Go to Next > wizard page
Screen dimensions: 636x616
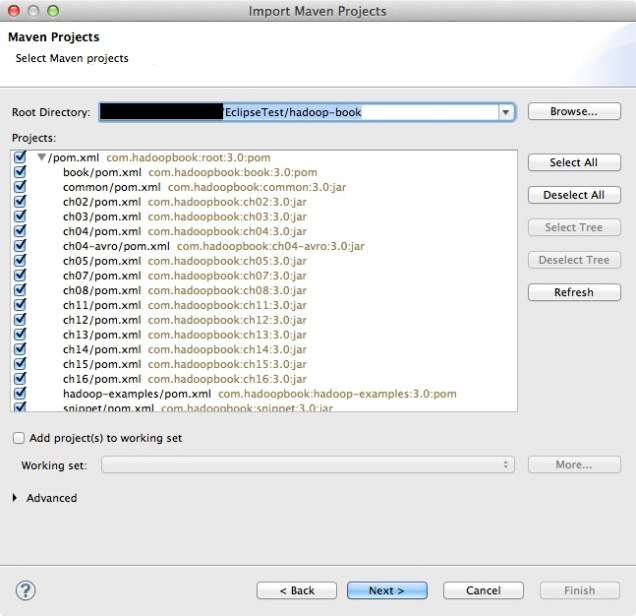386,590
